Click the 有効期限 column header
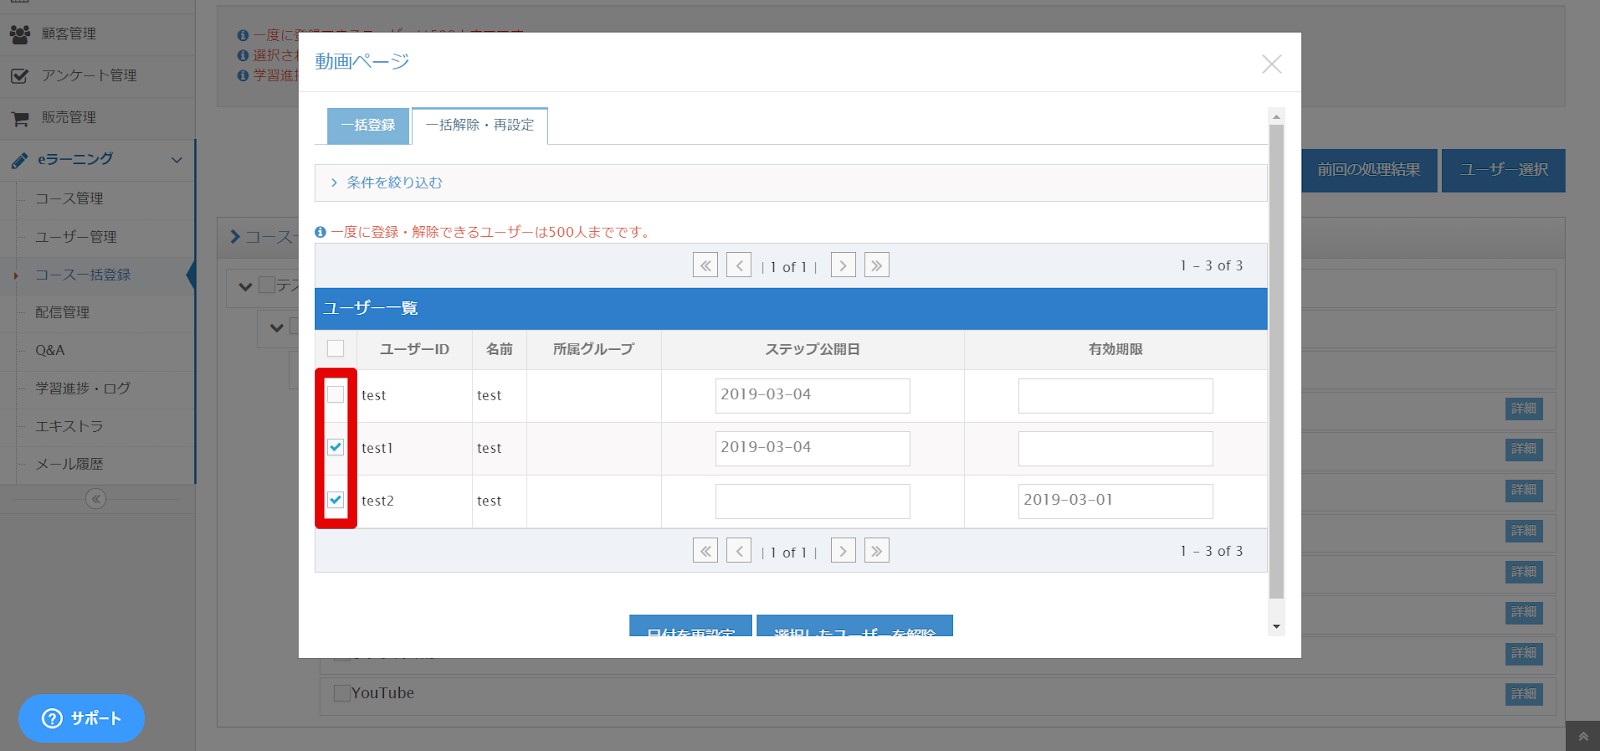This screenshot has height=751, width=1600. 1115,349
